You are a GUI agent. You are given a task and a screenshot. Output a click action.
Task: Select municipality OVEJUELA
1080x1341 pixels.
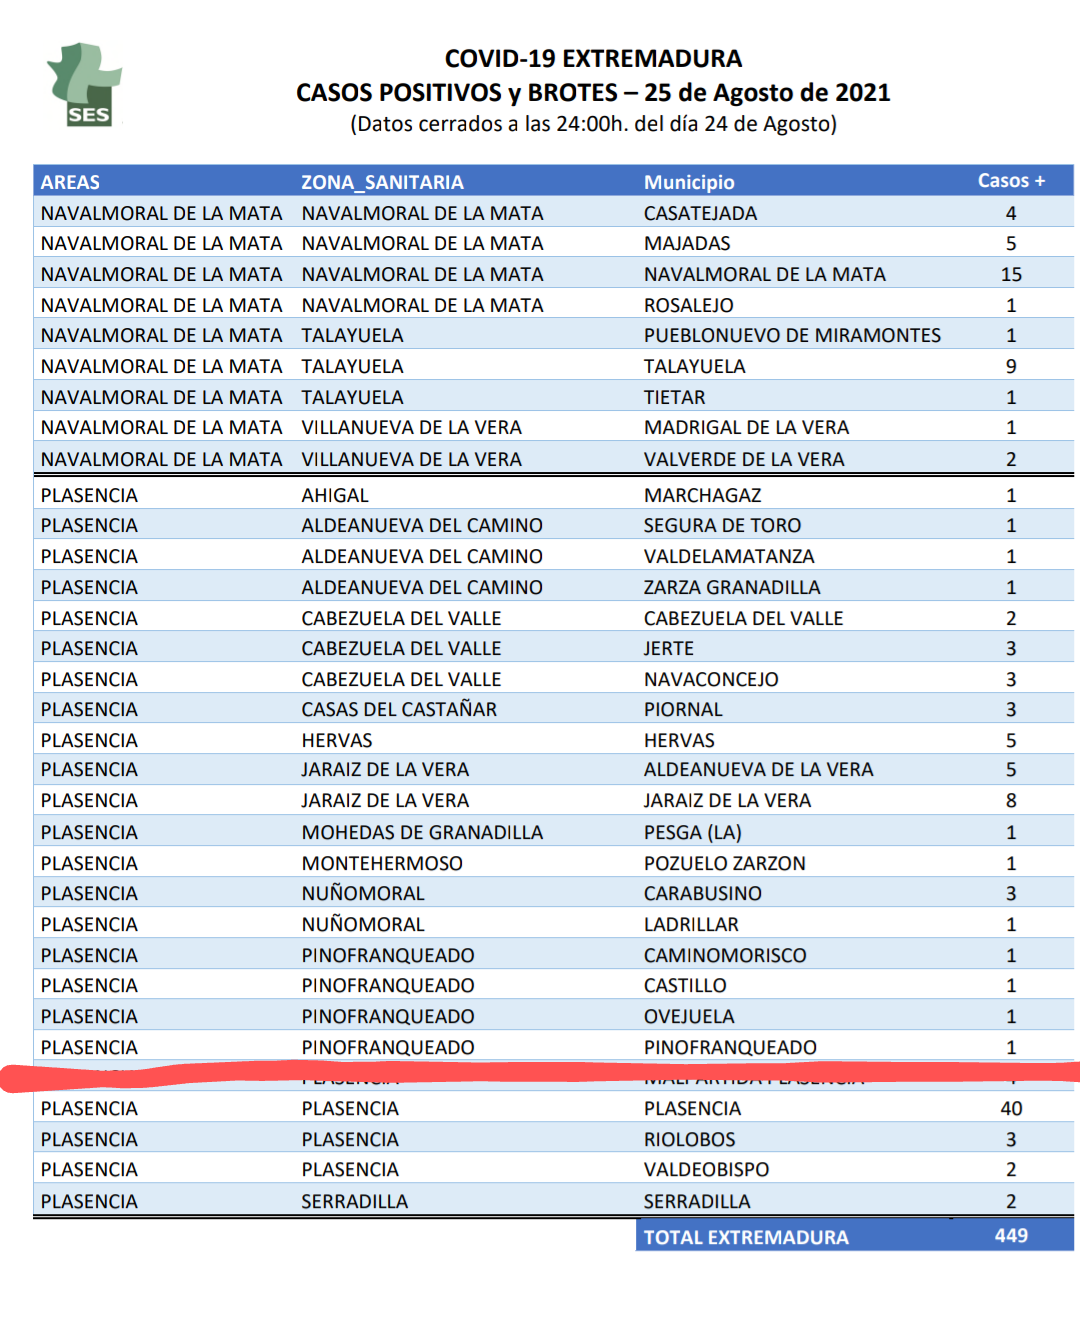pyautogui.click(x=688, y=1016)
